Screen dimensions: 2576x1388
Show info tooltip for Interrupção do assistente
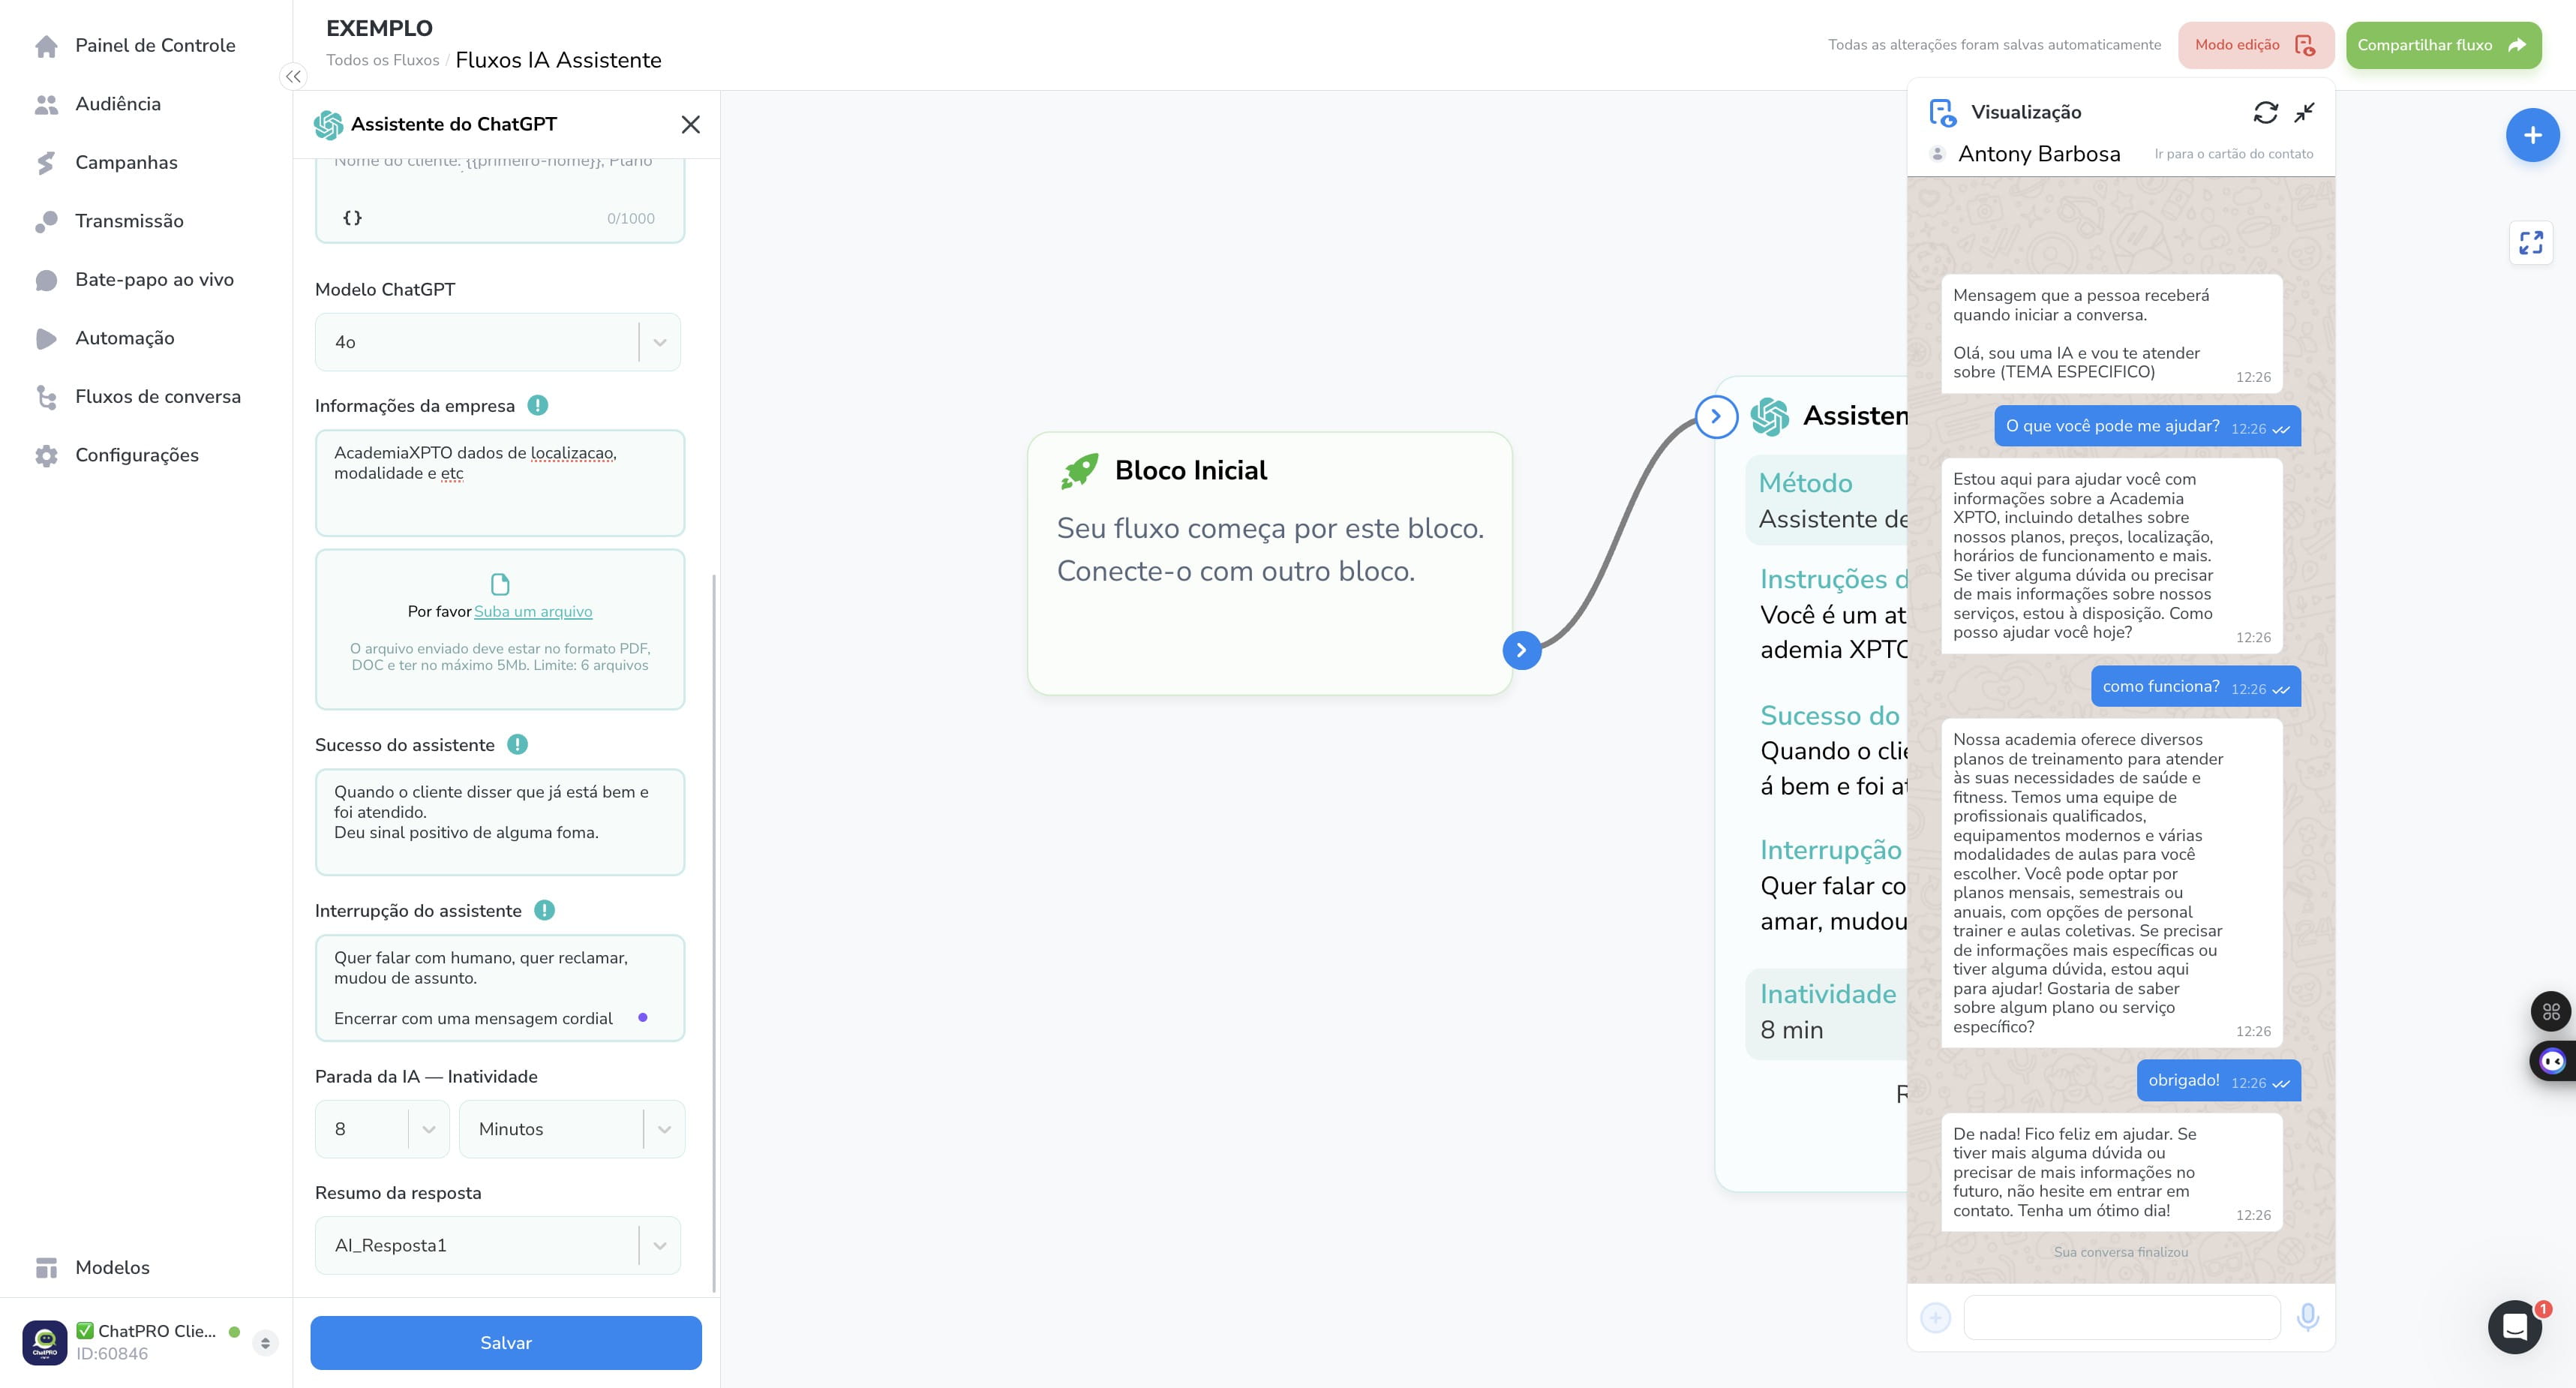pyautogui.click(x=544, y=910)
